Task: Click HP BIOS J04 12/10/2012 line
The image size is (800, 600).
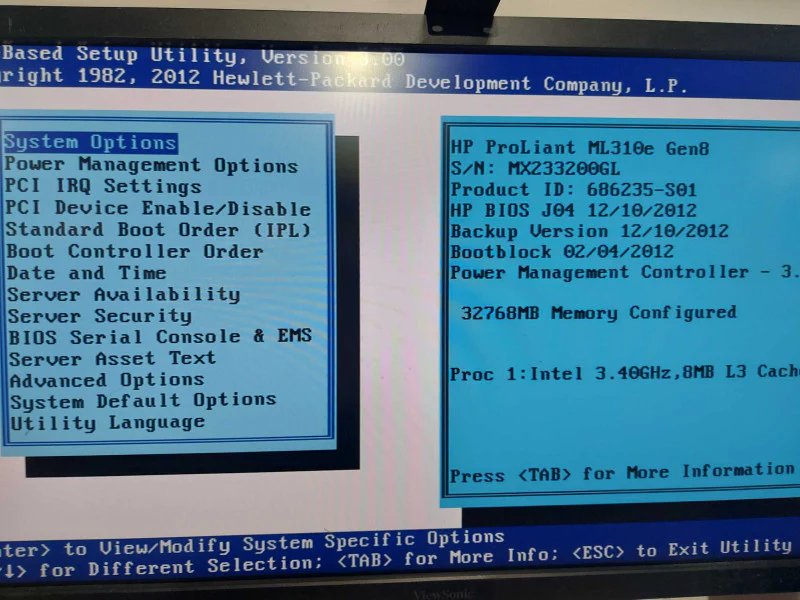Action: (x=573, y=210)
